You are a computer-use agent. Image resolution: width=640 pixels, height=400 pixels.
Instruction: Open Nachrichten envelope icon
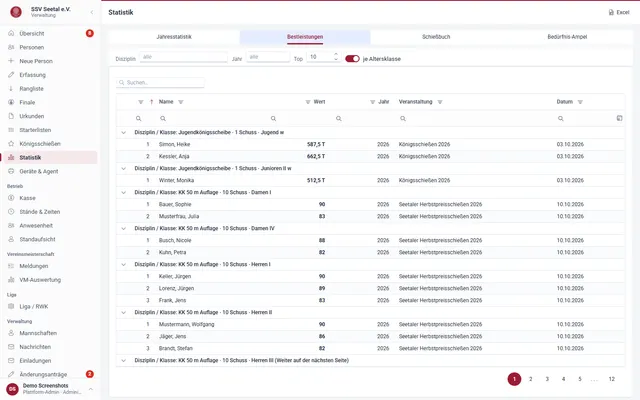click(11, 347)
